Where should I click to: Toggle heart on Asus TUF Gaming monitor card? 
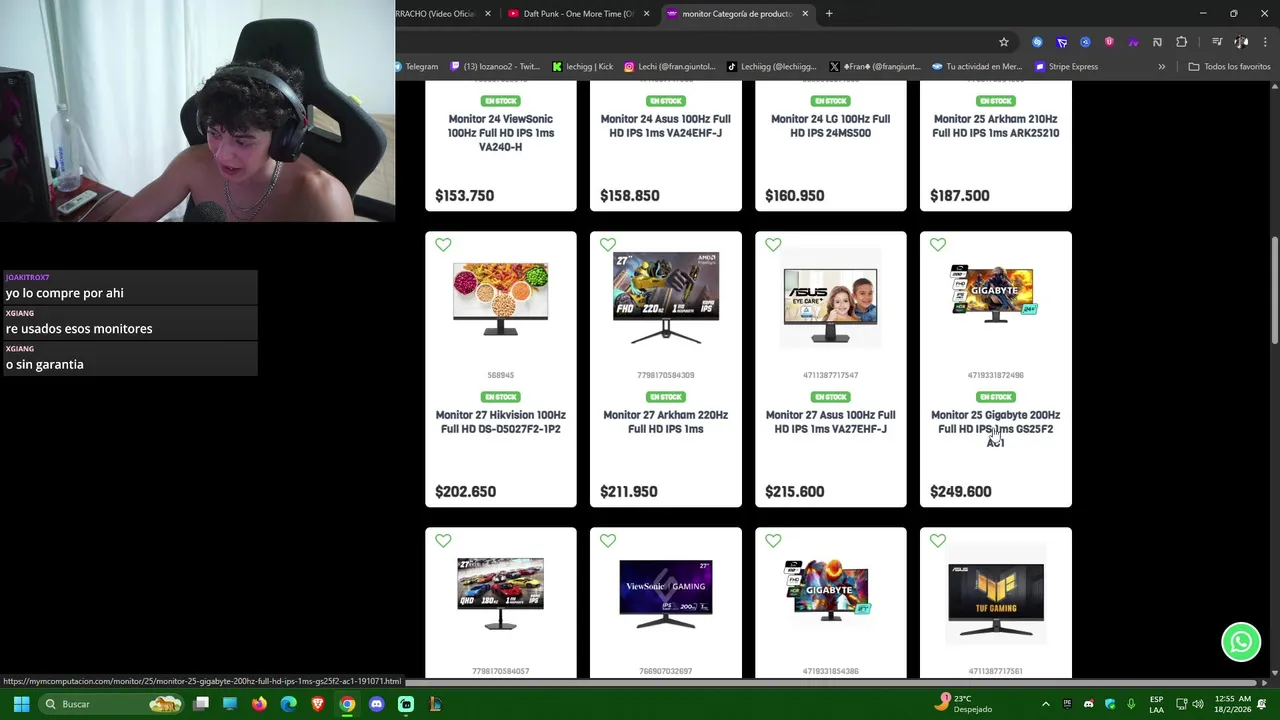[938, 541]
